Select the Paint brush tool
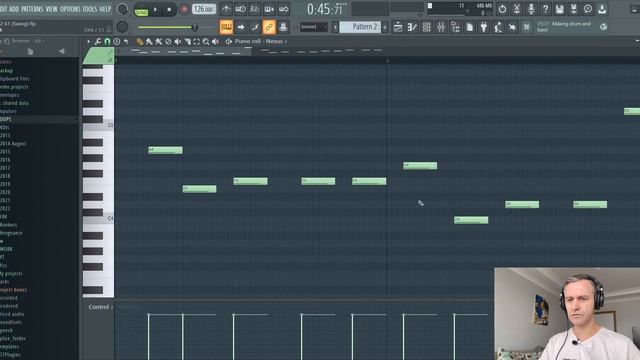Screen dimensions: 640x360 [x=149, y=42]
